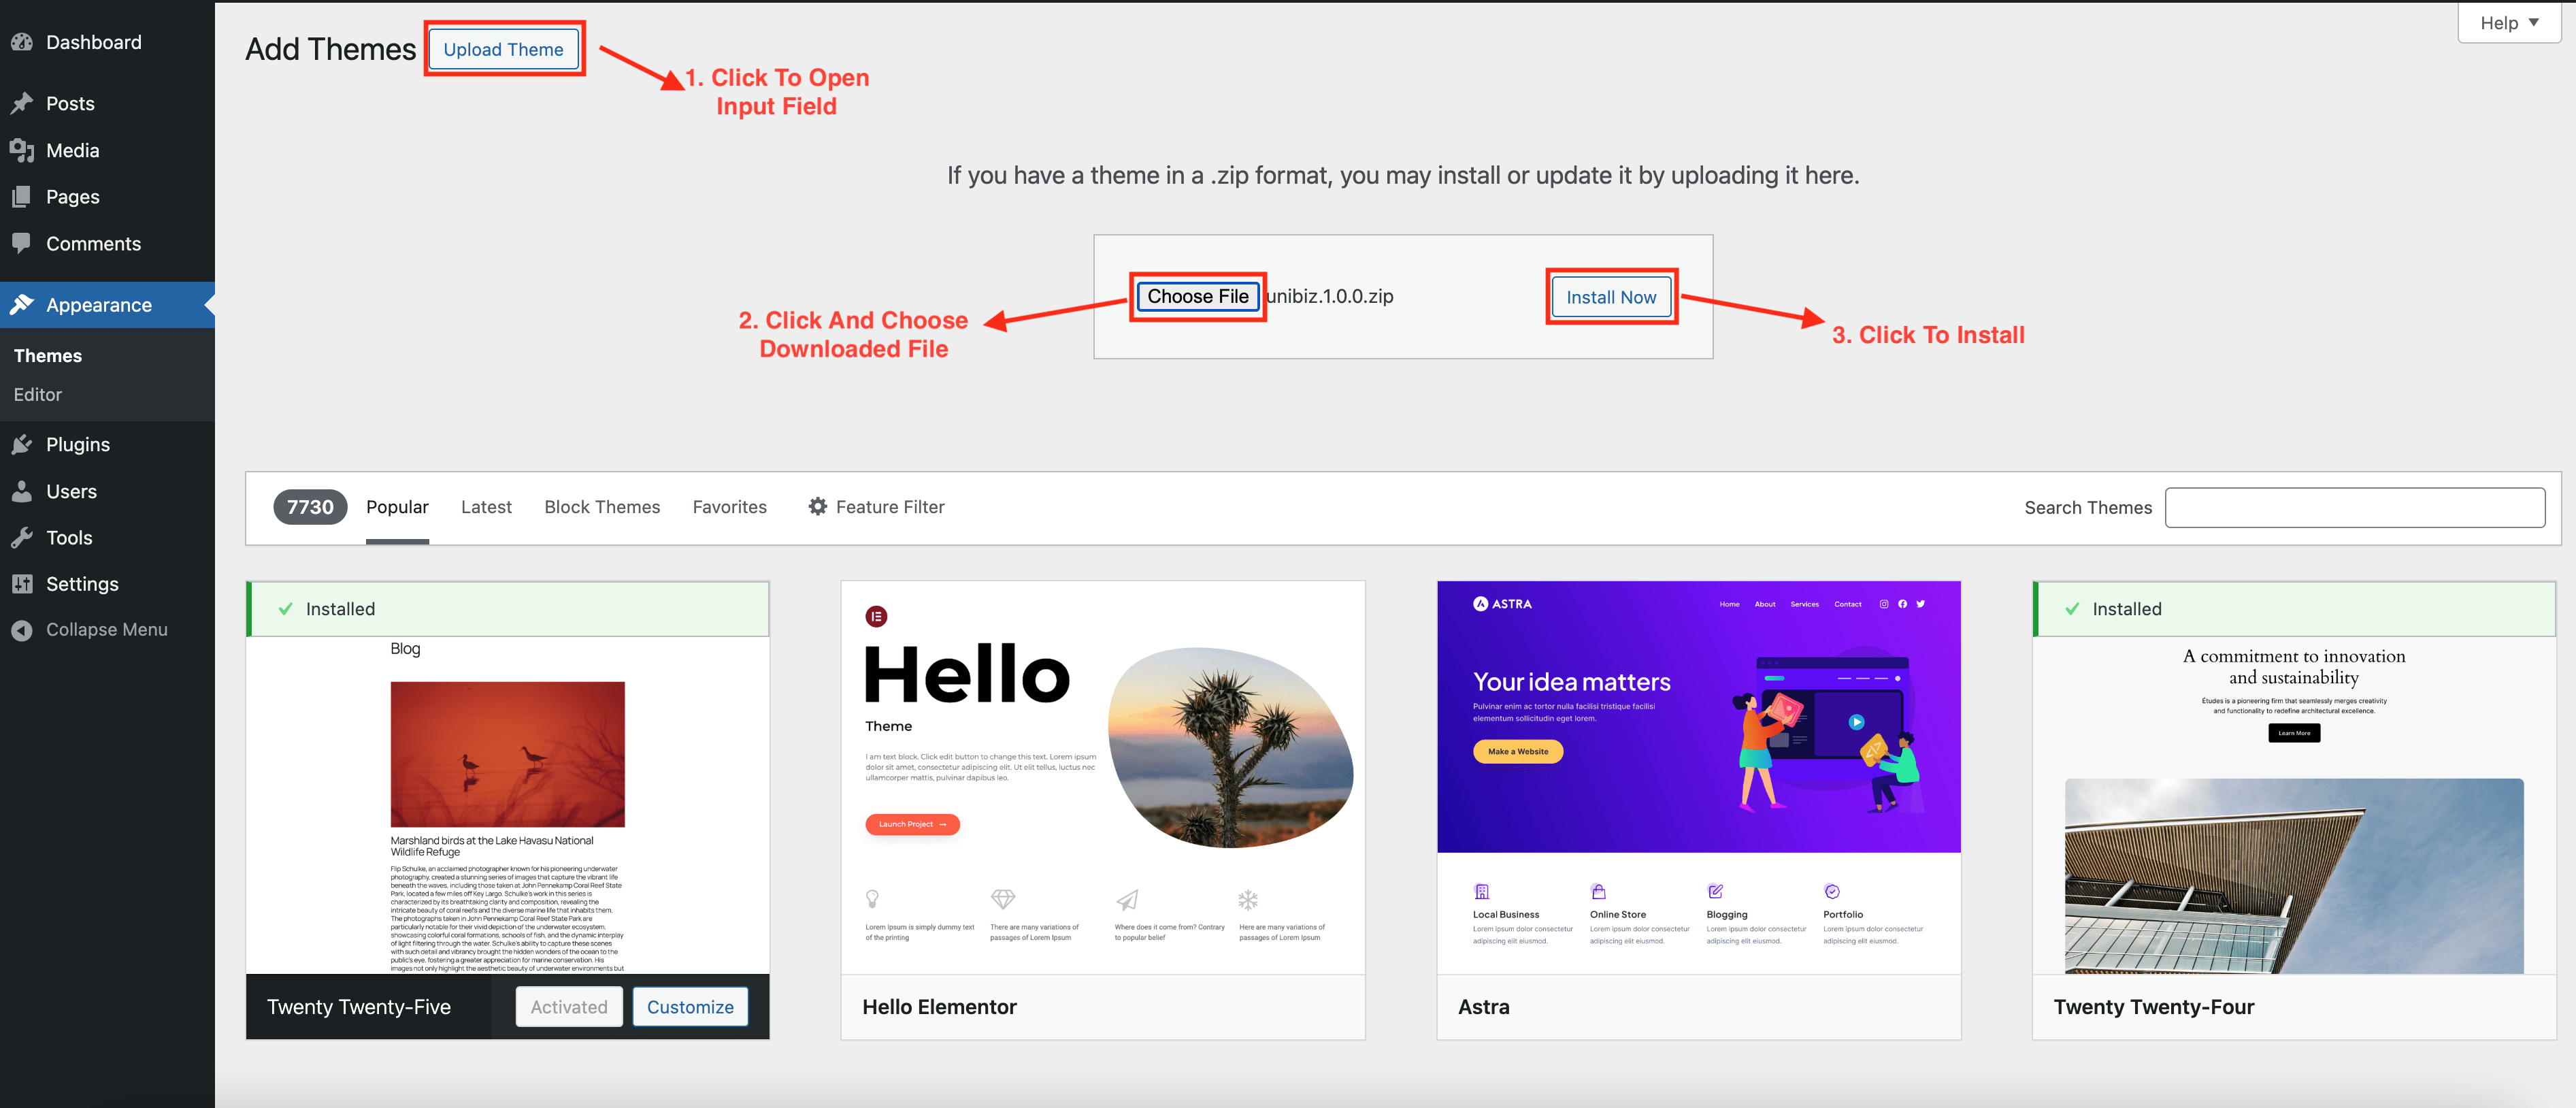Click the Pages icon in sidebar
Viewport: 2576px width, 1108px height.
(22, 197)
